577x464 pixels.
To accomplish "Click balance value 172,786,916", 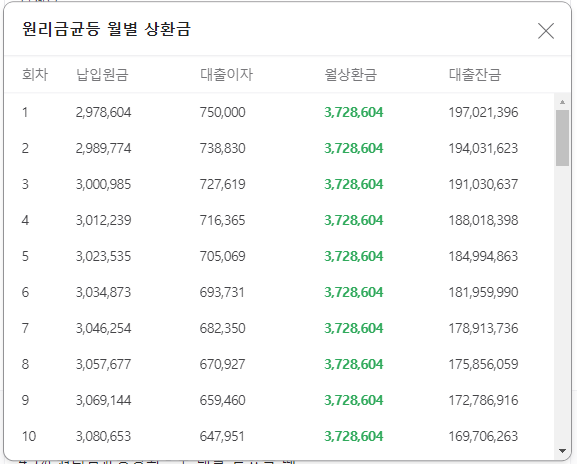I will (483, 400).
